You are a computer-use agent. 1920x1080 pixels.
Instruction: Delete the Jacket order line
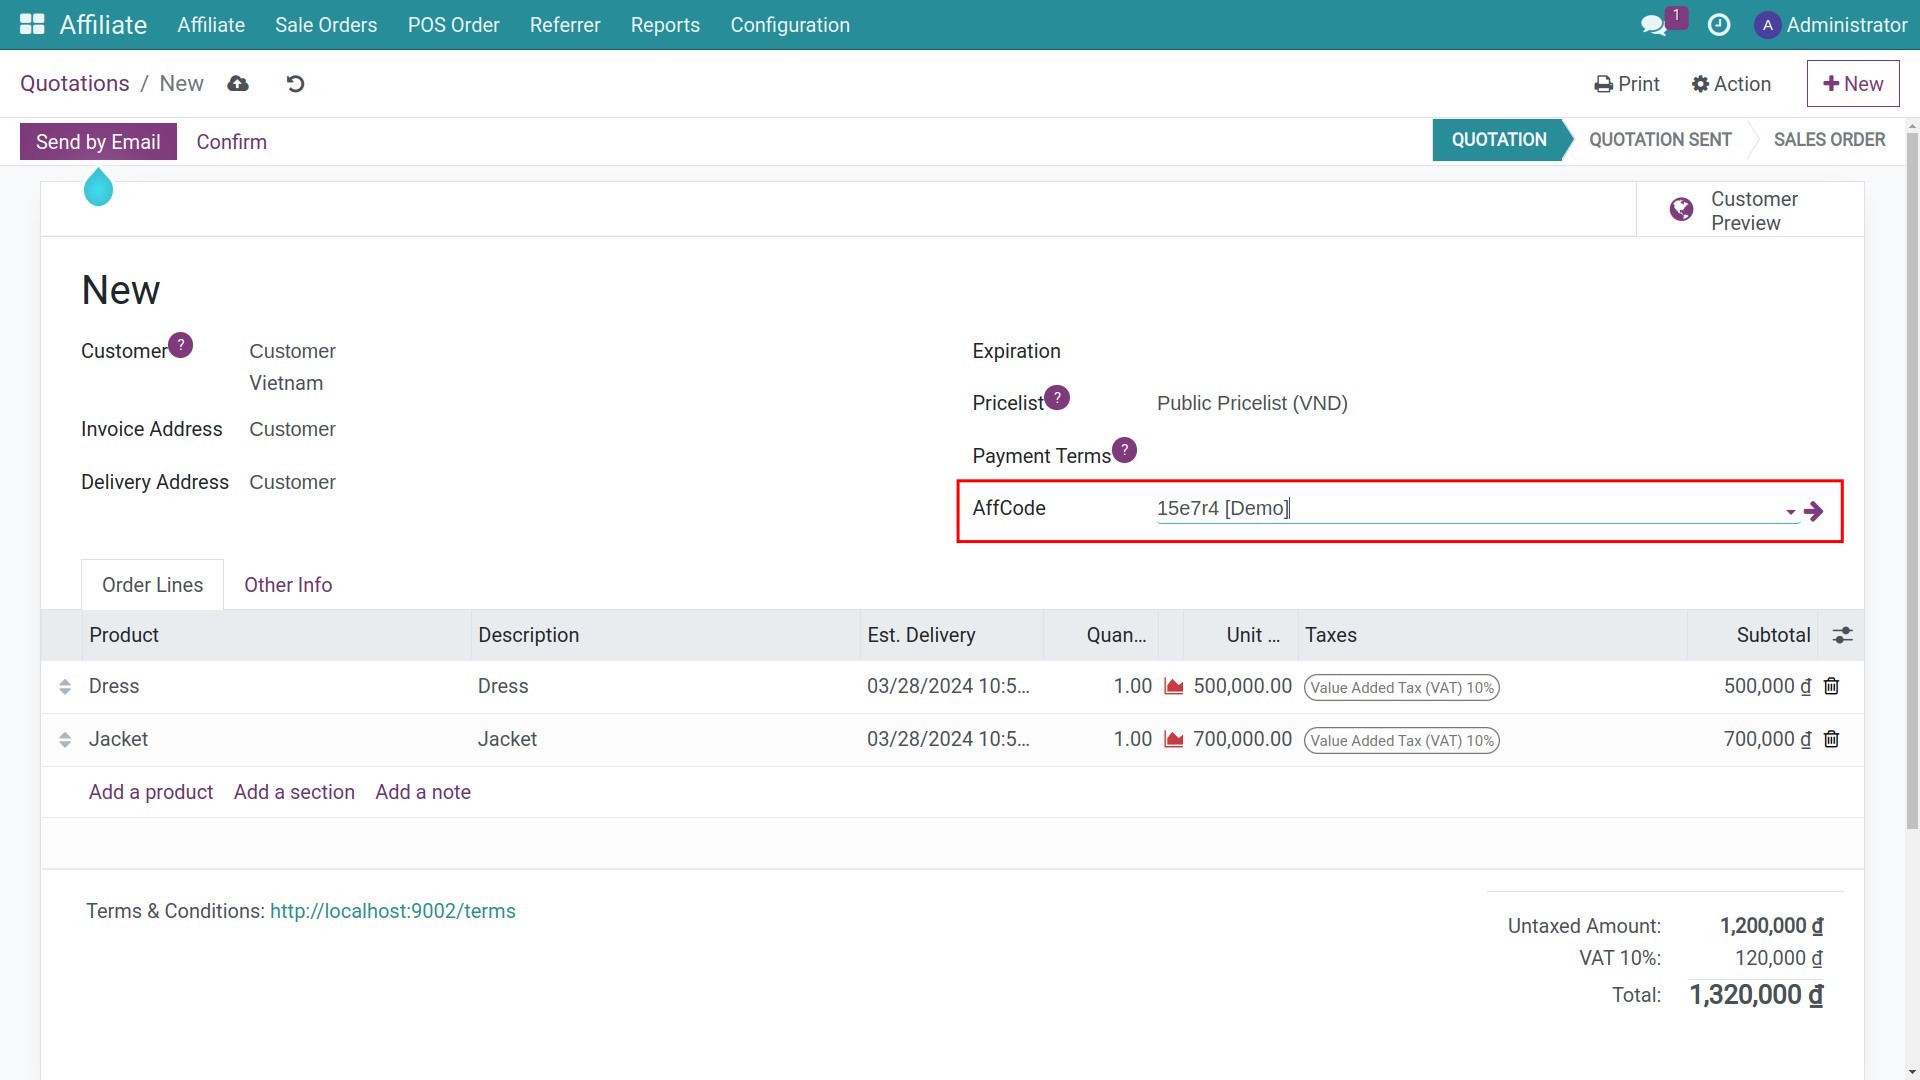tap(1831, 739)
